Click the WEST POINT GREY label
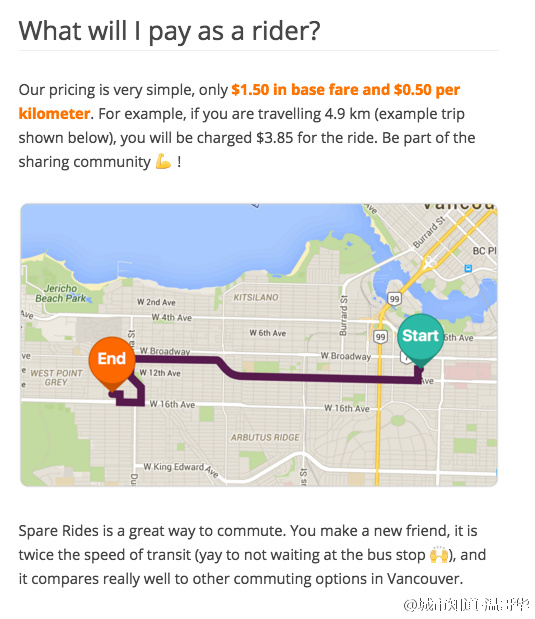The width and height of the screenshot is (535, 619). click(56, 378)
